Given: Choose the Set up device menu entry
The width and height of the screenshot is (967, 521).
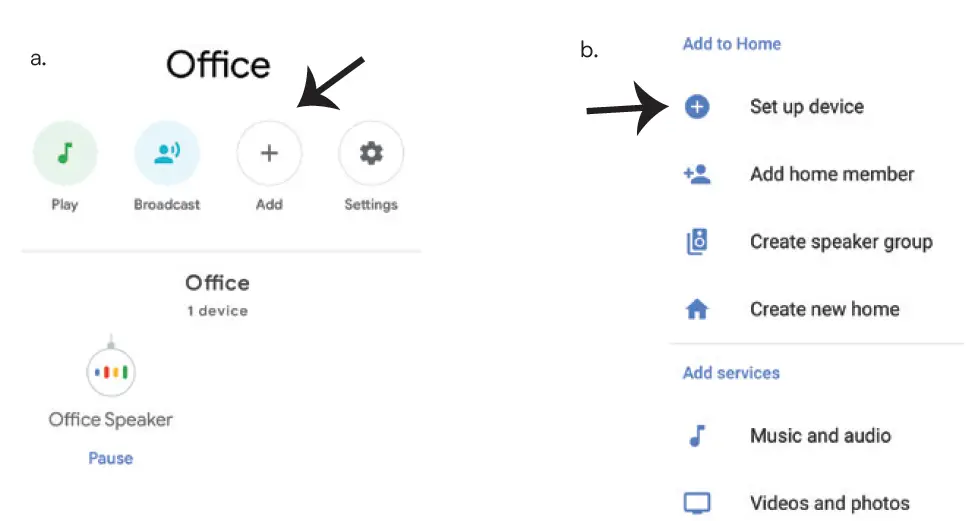Looking at the screenshot, I should click(x=806, y=107).
